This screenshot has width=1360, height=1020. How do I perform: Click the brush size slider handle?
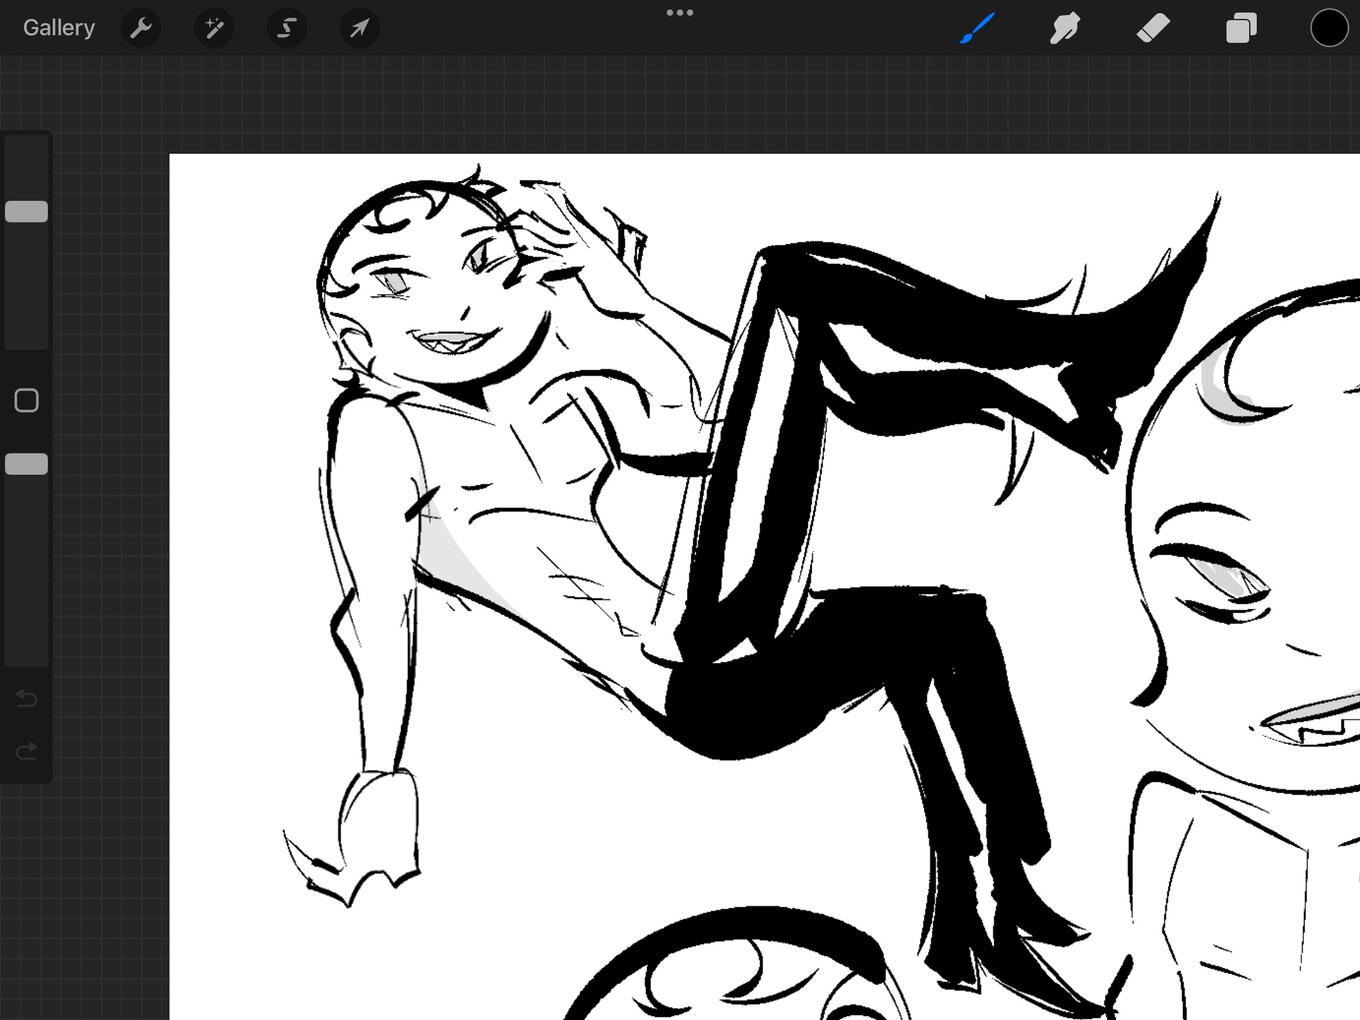coord(27,211)
